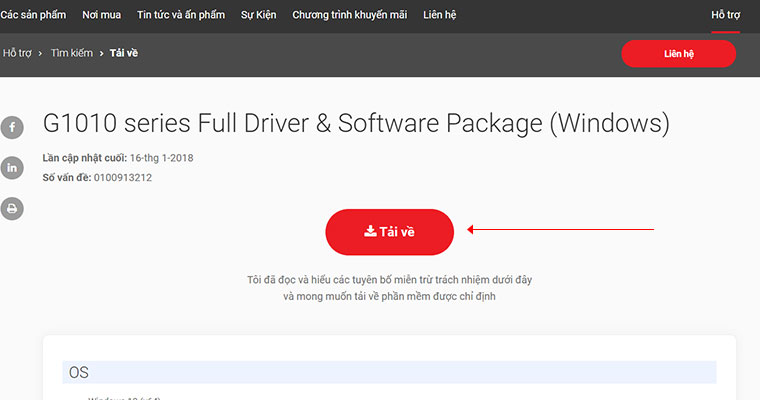Share page via LinkedIn icon
Screen dimensions: 760x400
(12, 168)
